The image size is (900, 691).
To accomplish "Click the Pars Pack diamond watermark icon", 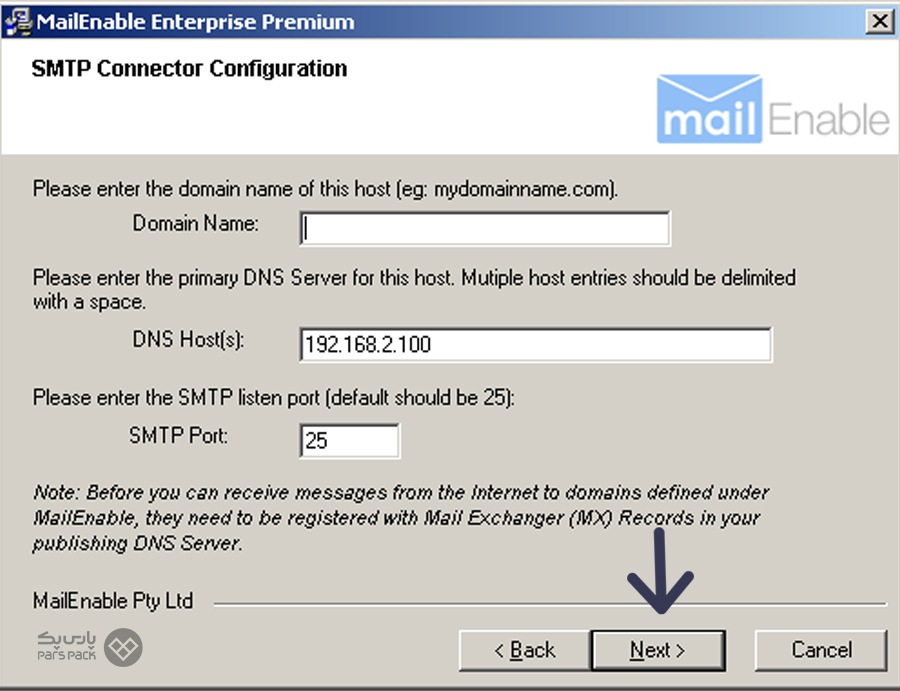I will 123,647.
